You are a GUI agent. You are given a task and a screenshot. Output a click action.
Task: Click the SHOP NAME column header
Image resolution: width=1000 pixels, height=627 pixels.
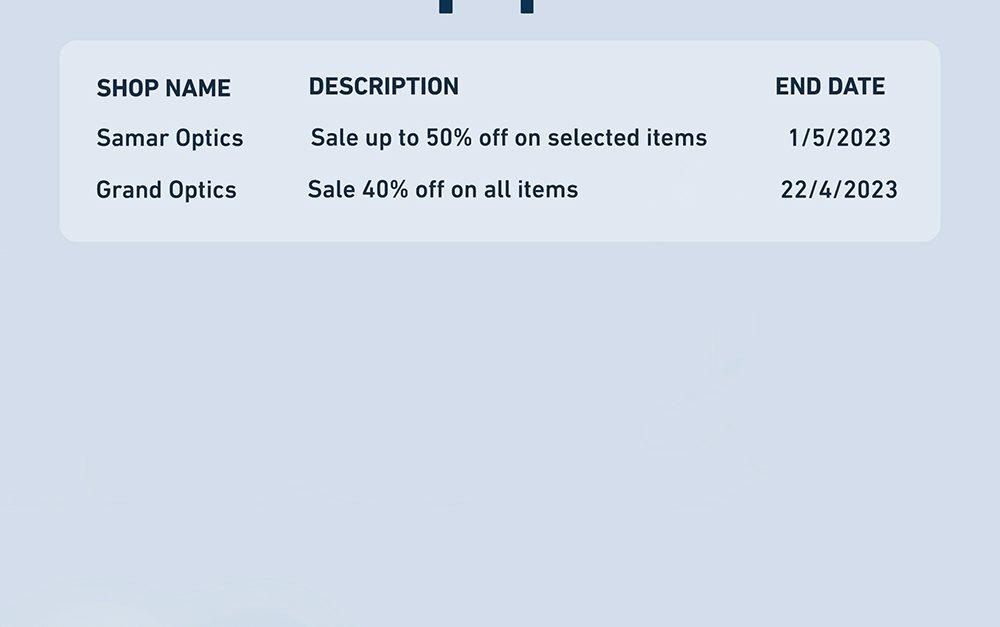coord(163,88)
